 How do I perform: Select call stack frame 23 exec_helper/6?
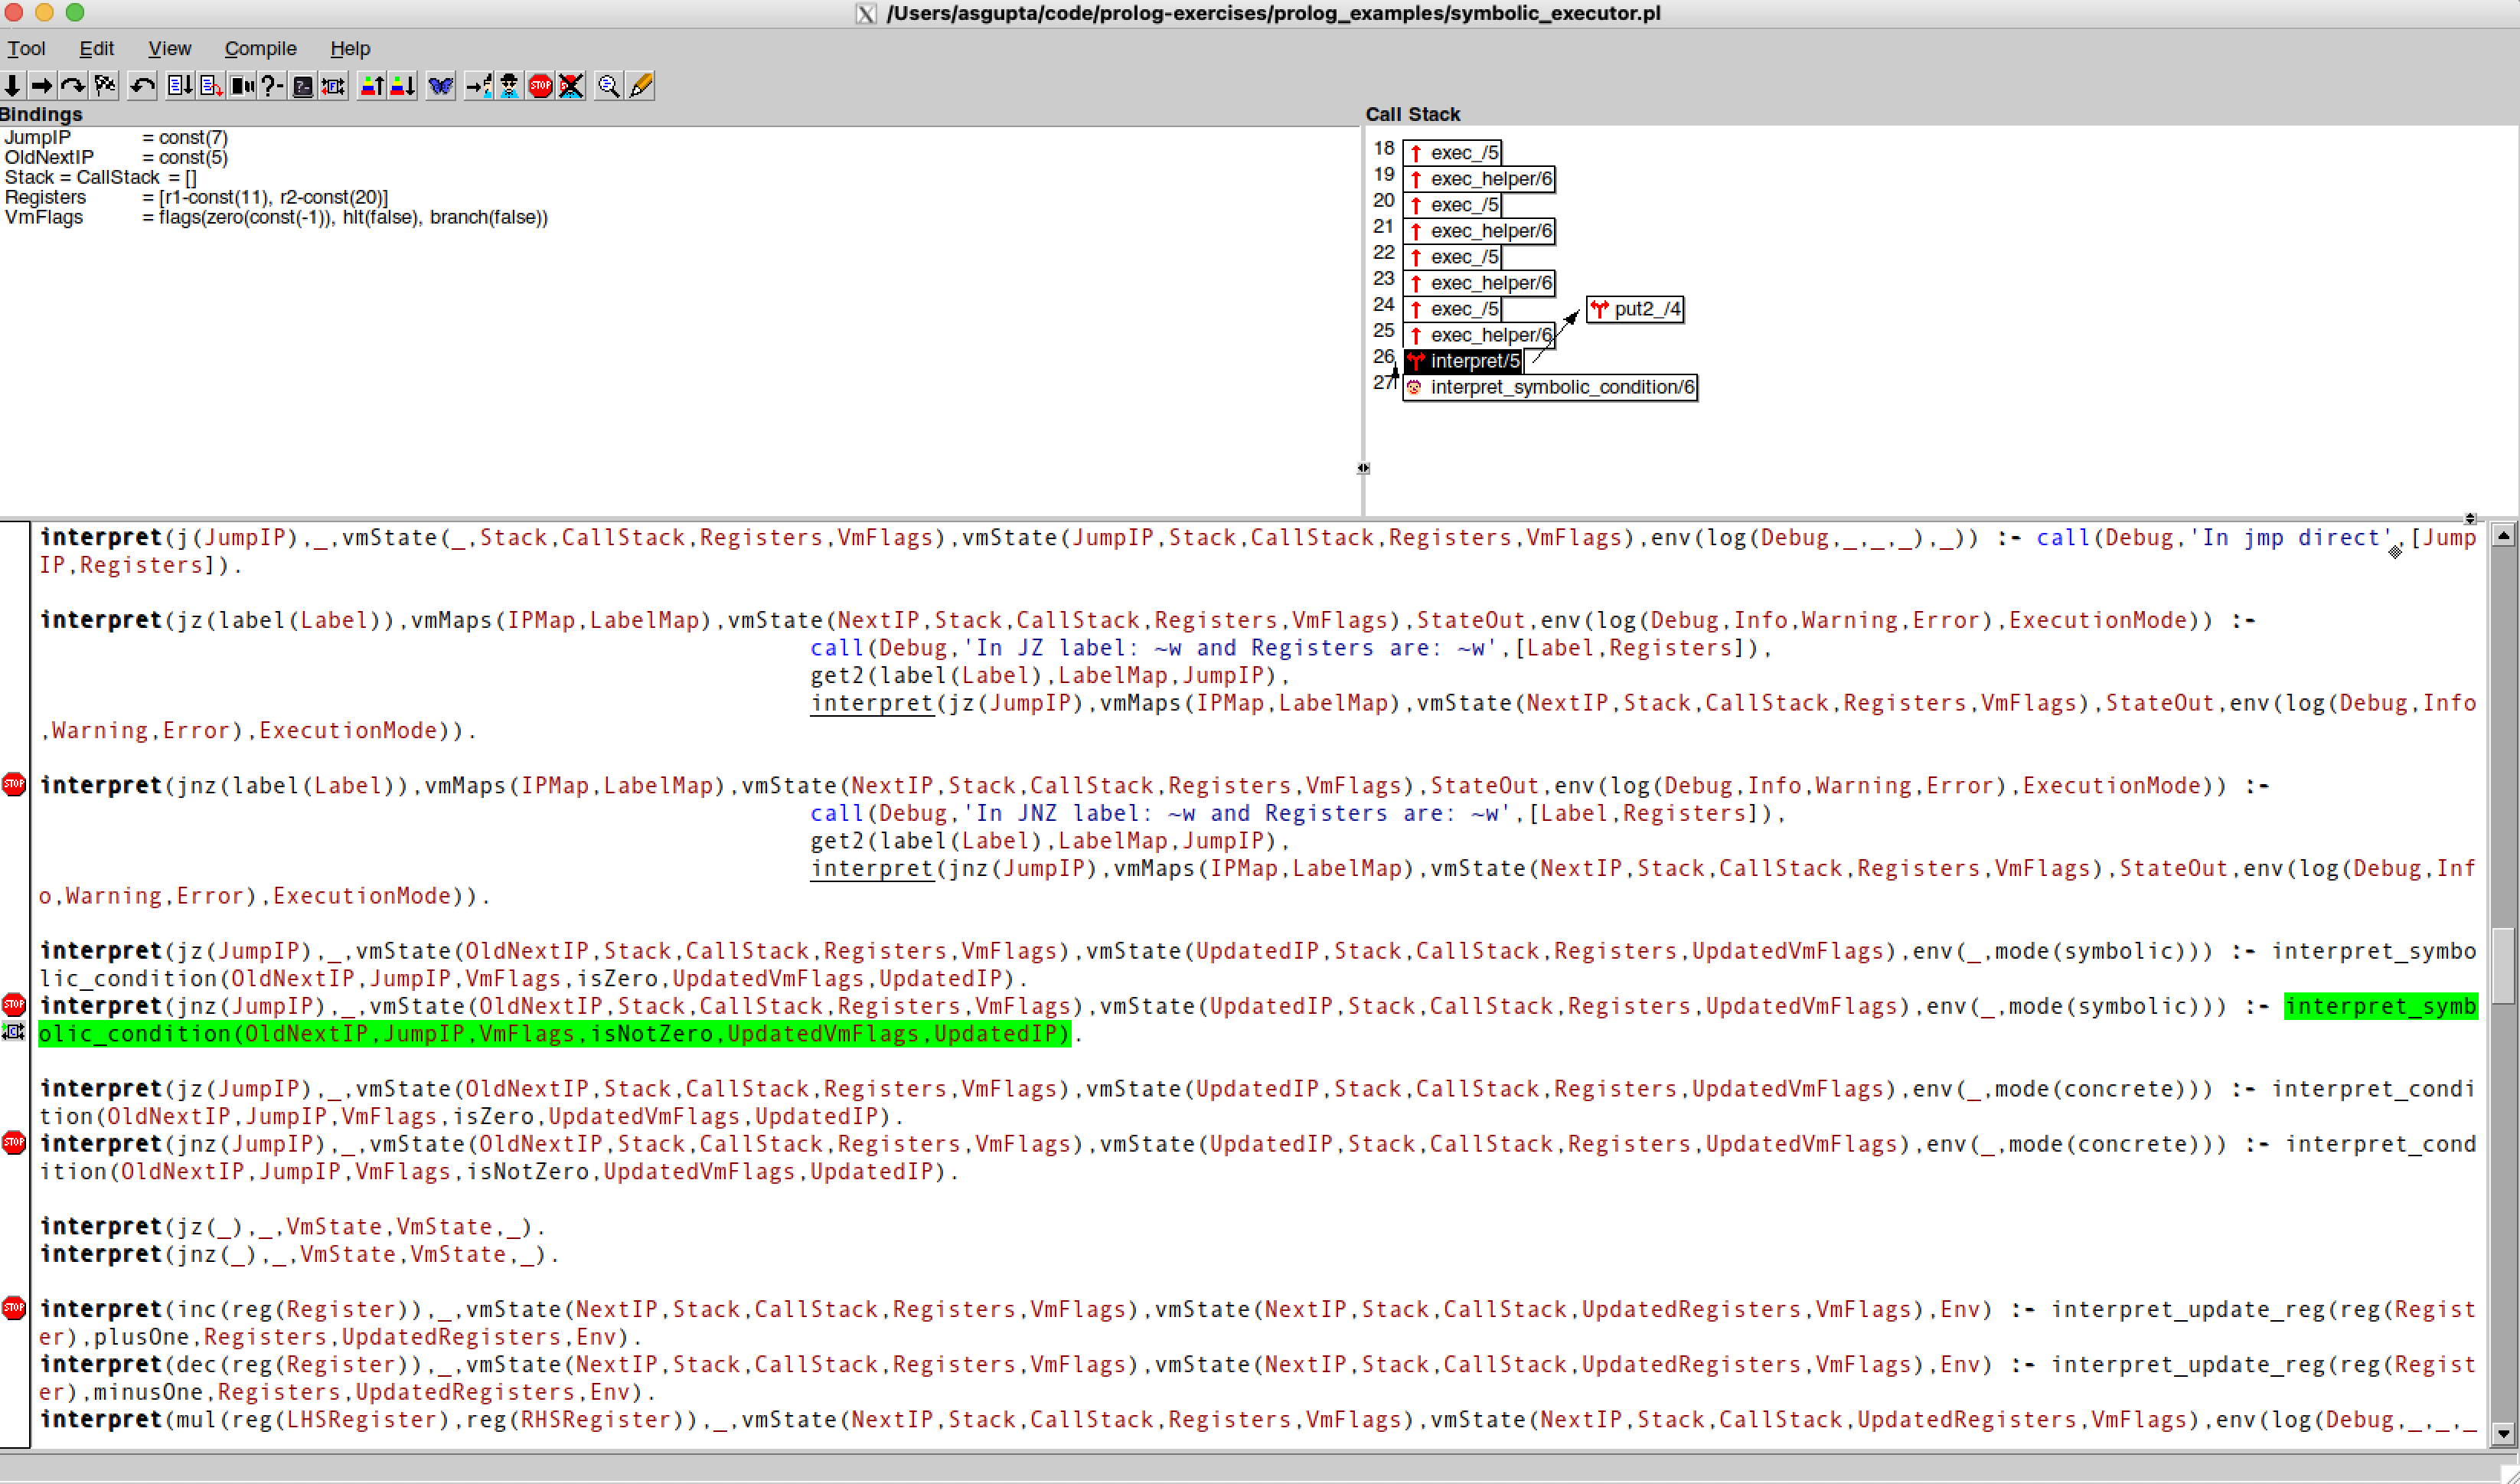point(1479,282)
